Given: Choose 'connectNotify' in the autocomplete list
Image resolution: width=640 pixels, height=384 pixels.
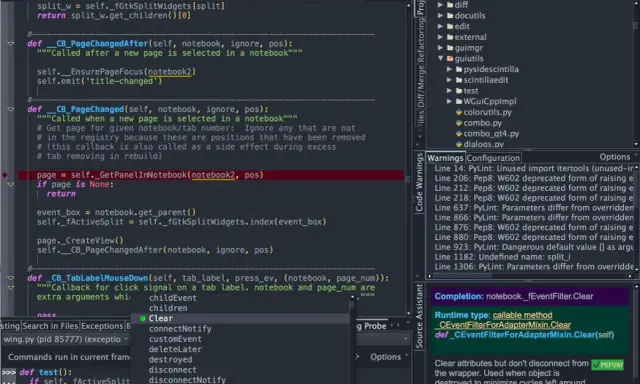Looking at the screenshot, I should 180,329.
